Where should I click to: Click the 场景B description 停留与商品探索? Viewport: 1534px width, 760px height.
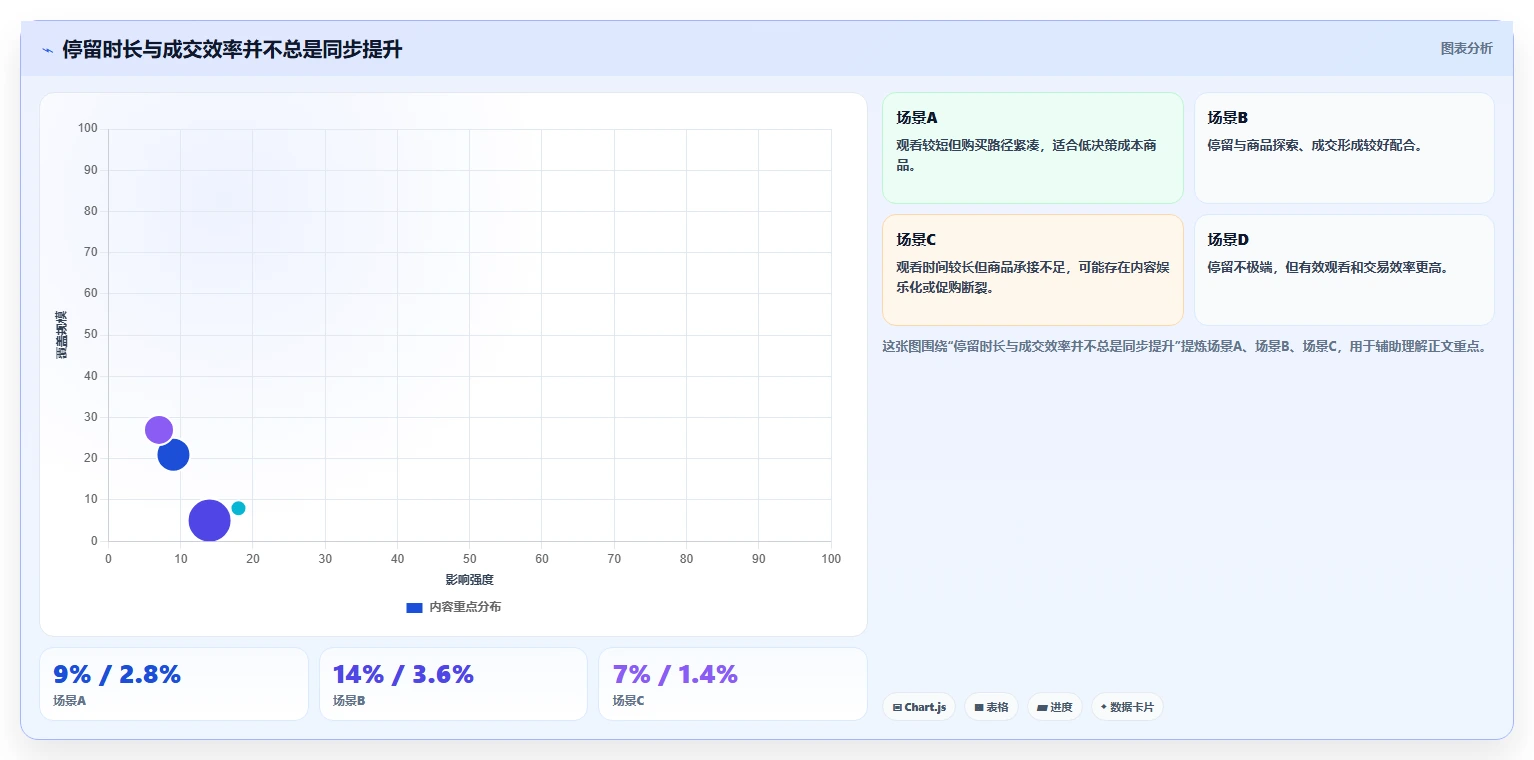click(x=1314, y=145)
